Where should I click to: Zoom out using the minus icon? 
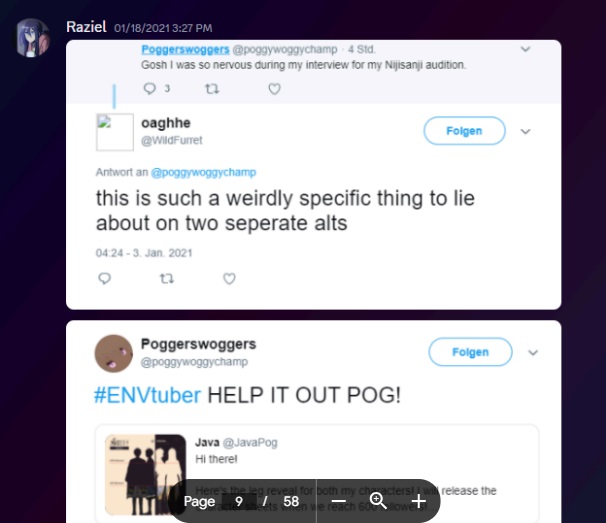point(339,501)
